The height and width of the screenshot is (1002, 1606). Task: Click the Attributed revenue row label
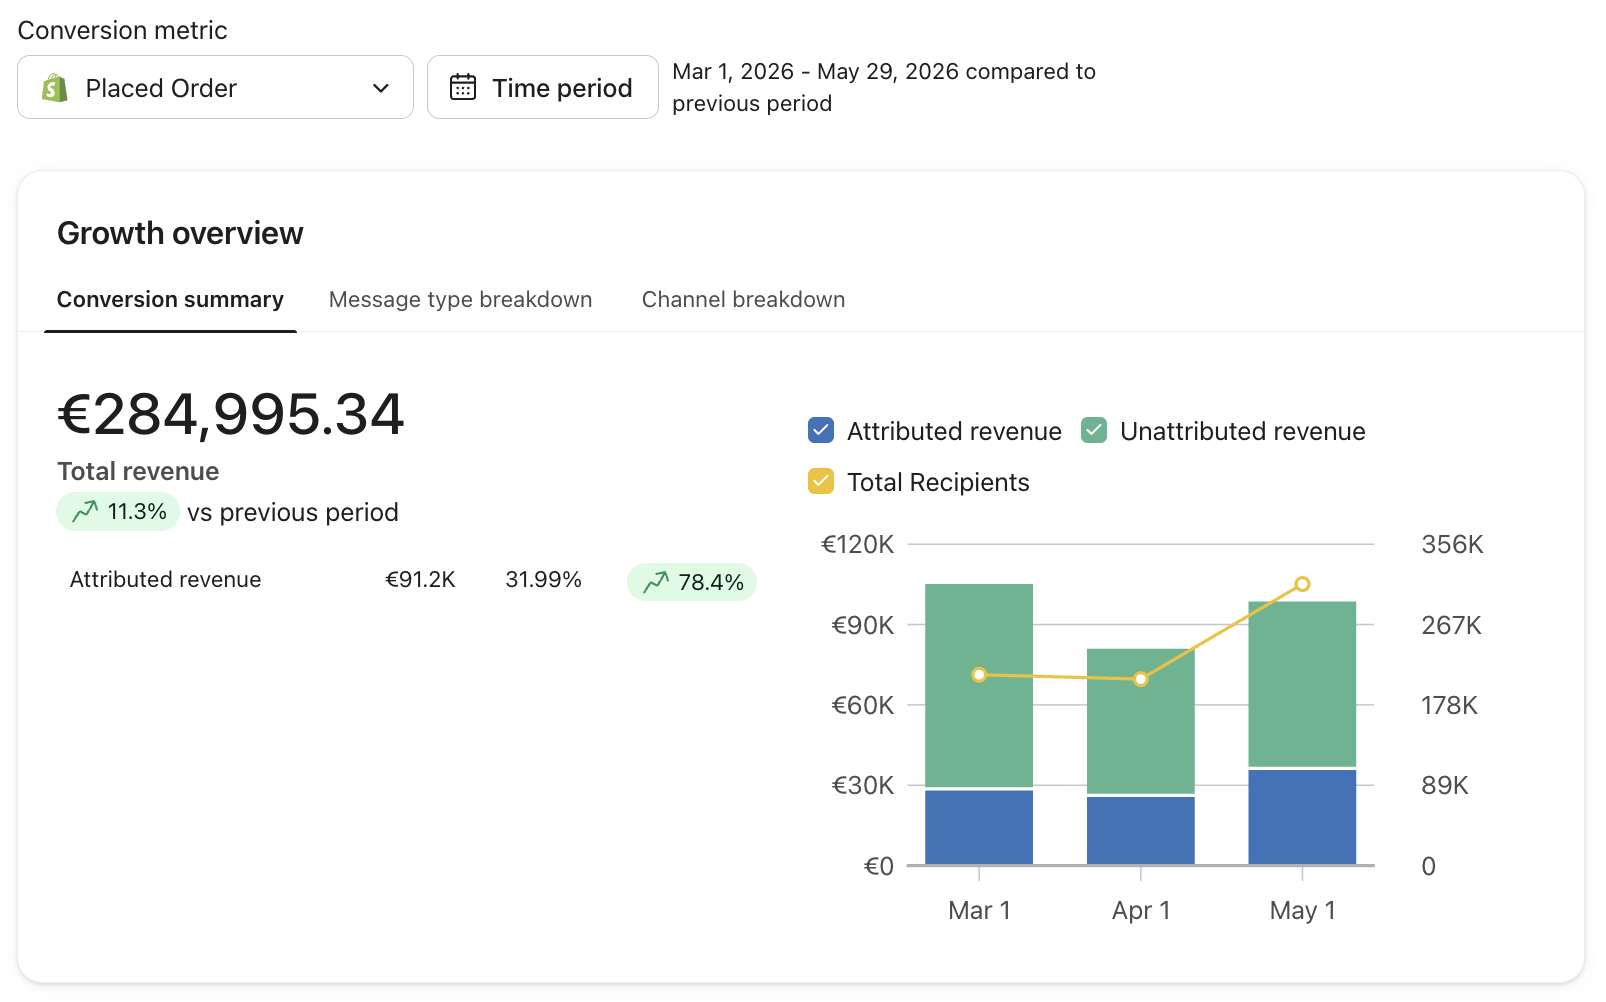[x=165, y=580]
